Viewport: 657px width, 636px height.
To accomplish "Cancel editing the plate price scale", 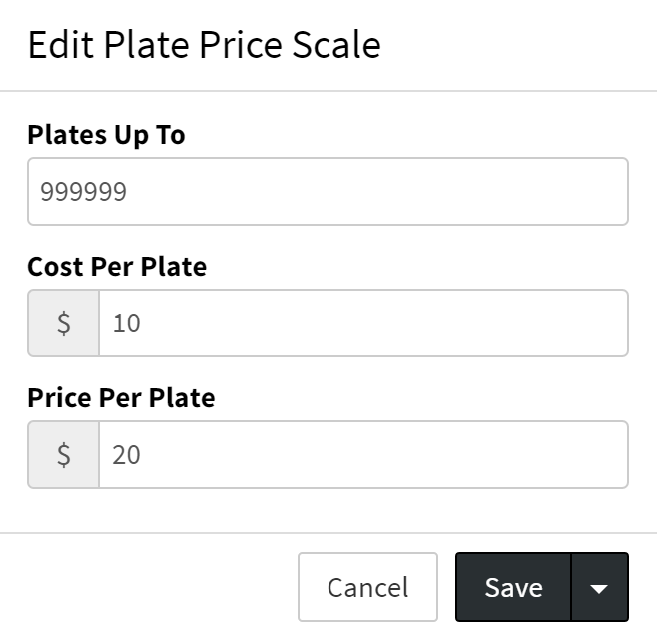I will tap(367, 588).
